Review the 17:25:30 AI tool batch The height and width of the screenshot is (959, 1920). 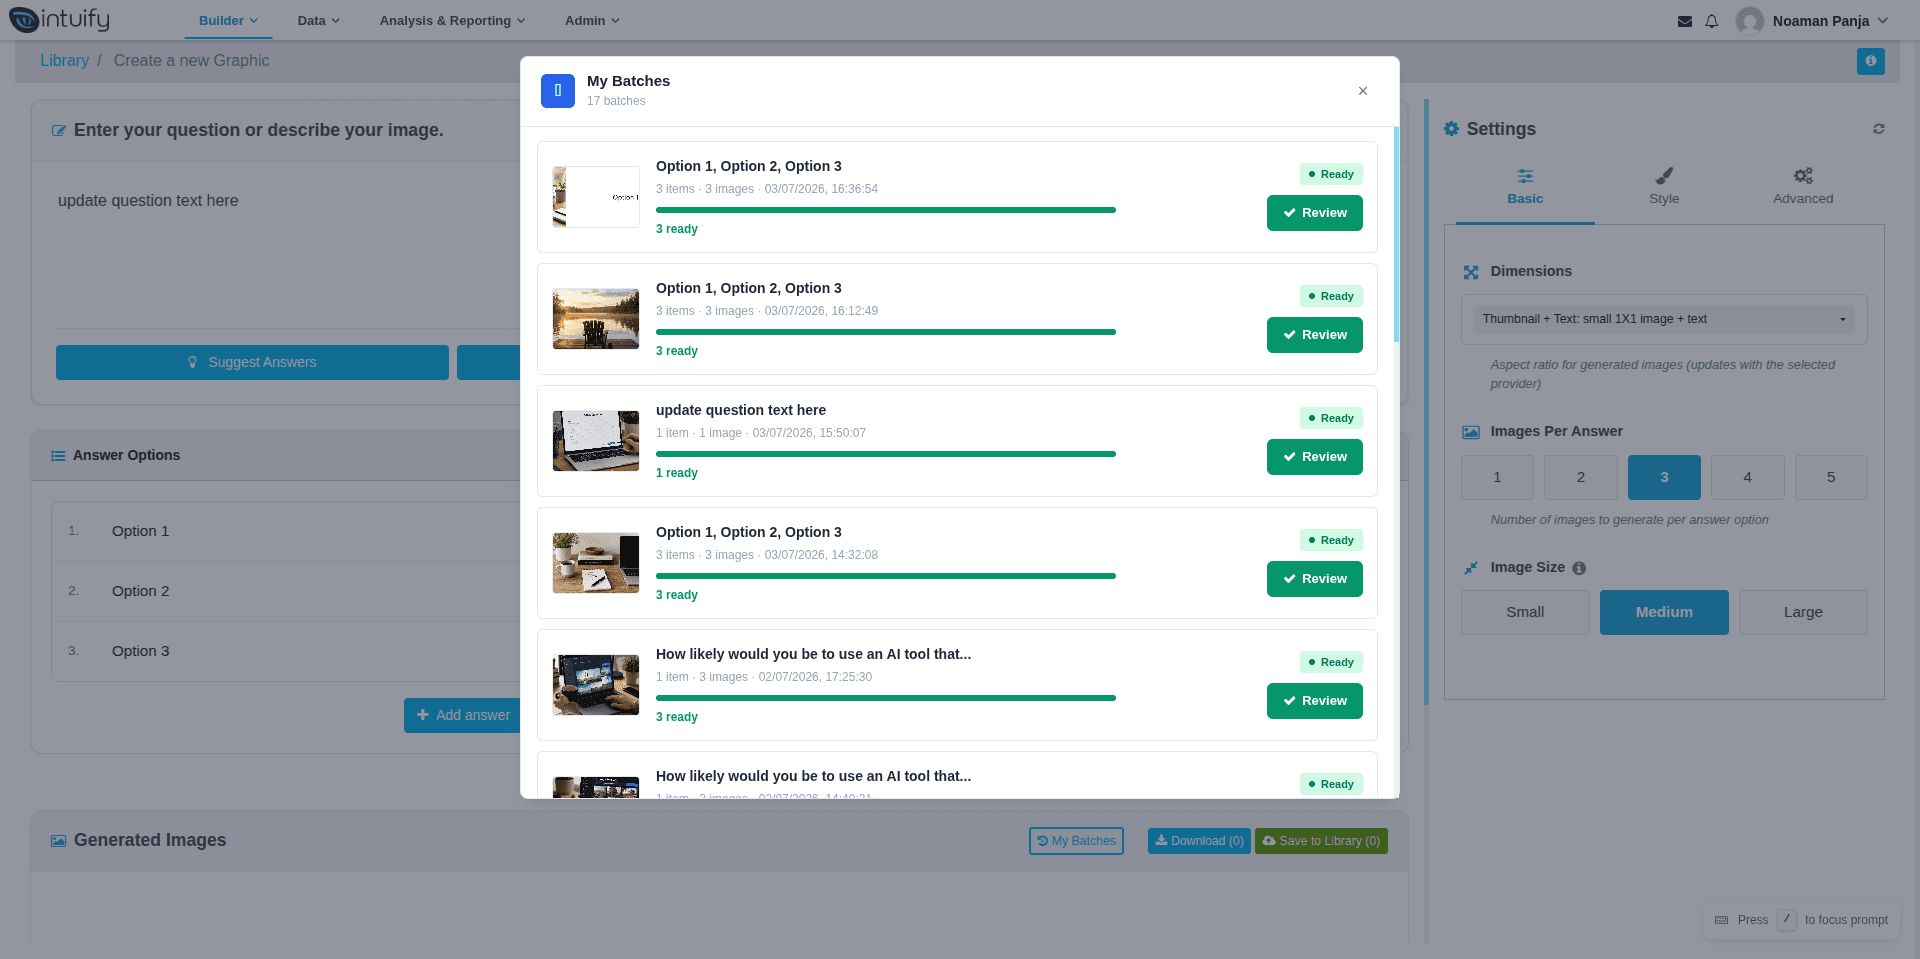(1315, 701)
